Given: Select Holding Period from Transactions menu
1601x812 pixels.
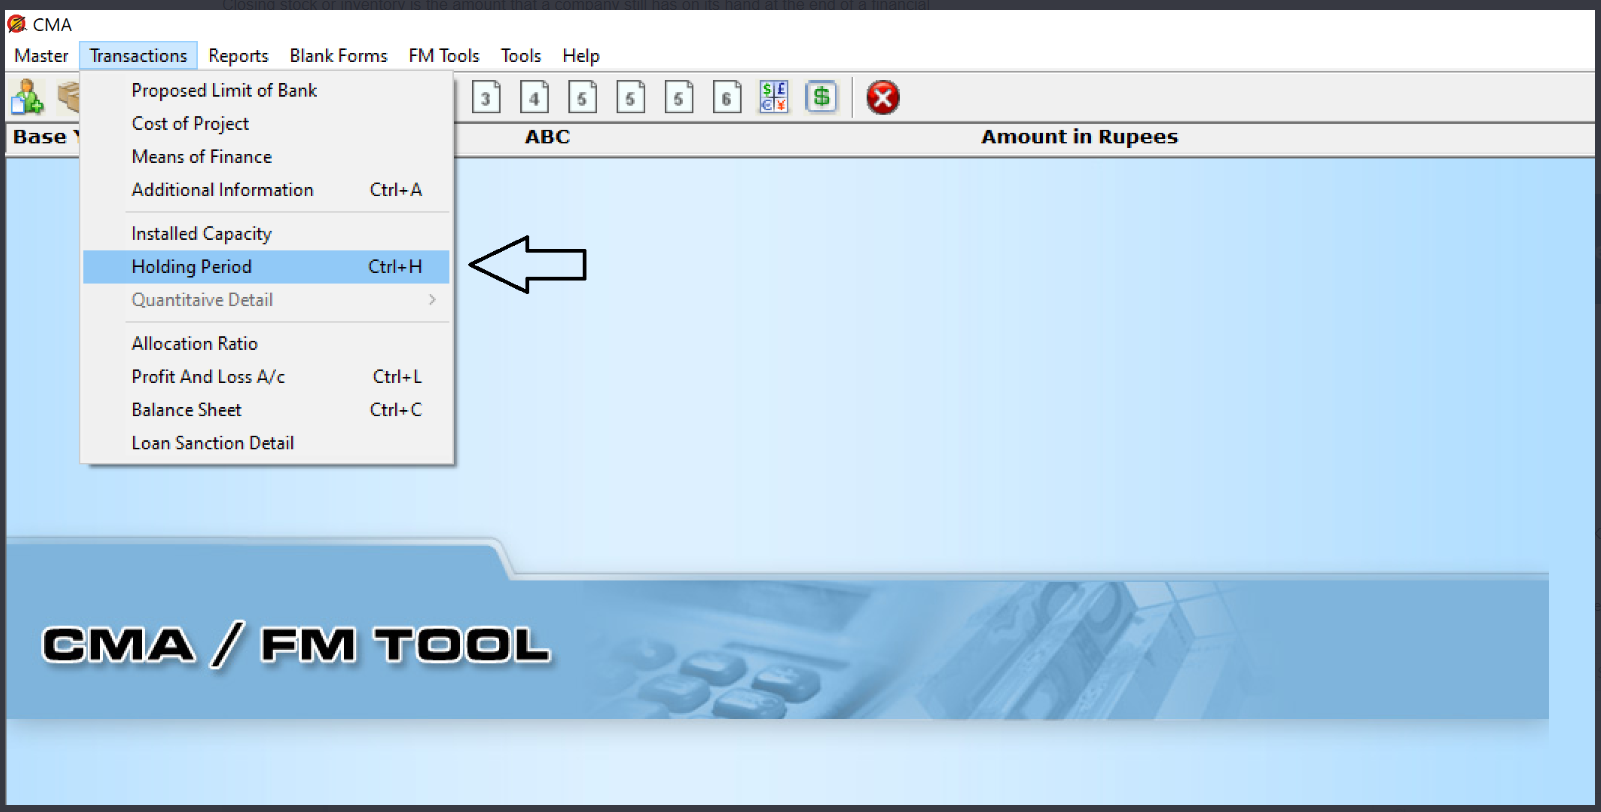Looking at the screenshot, I should coord(192,267).
